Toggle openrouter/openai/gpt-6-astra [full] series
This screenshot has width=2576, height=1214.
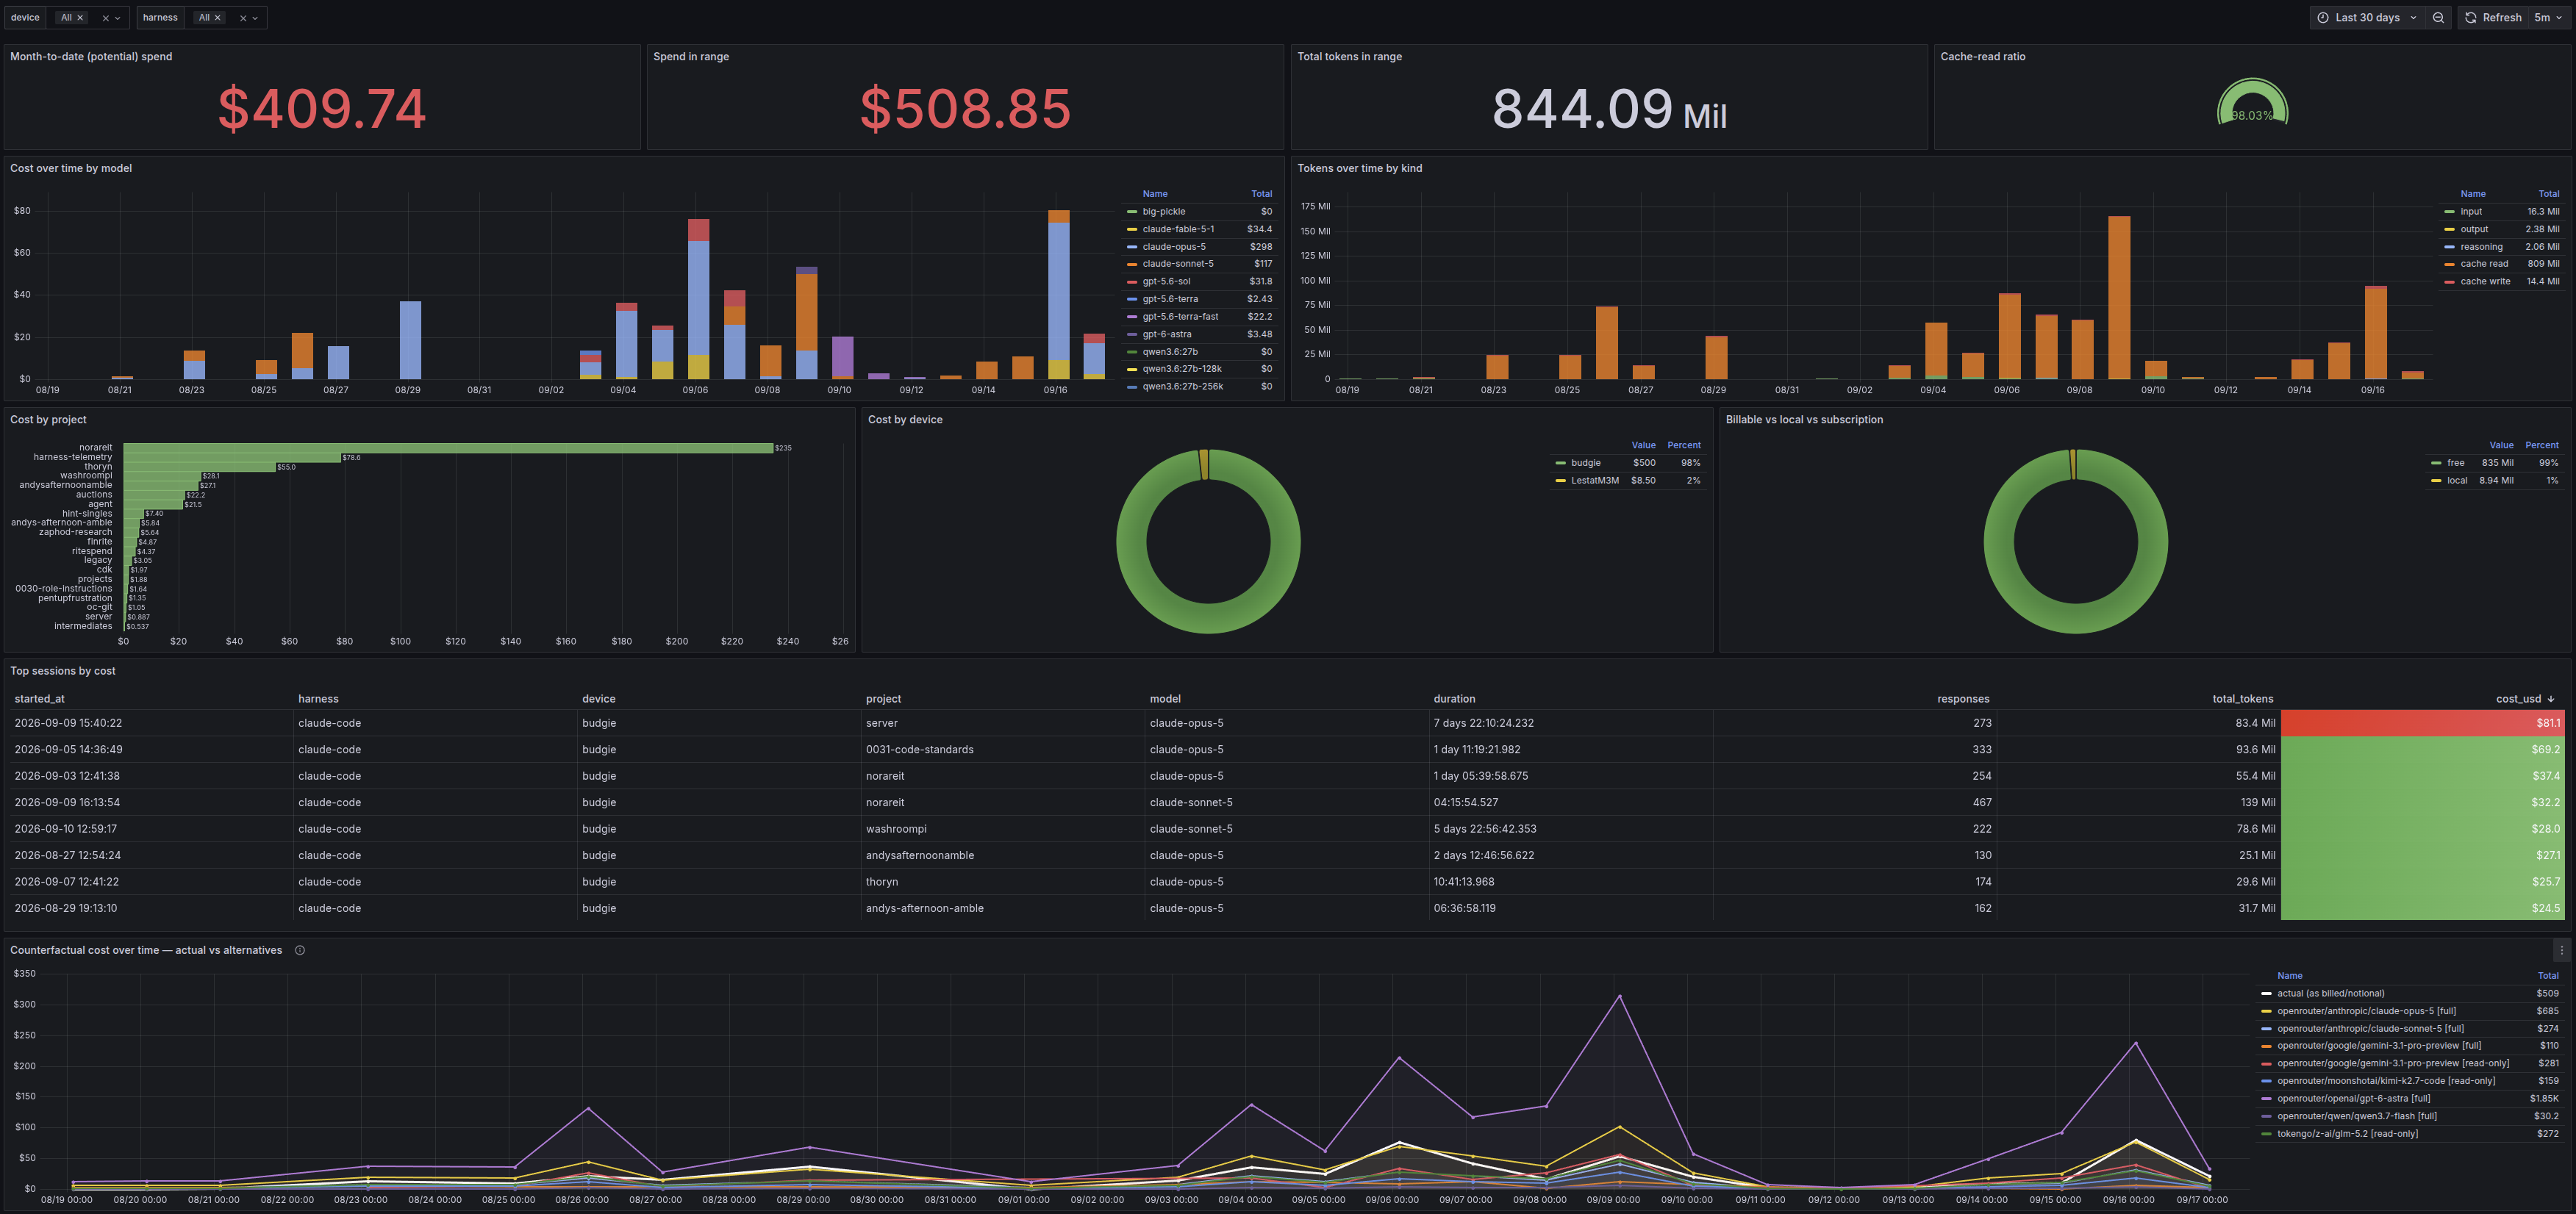2353,1098
